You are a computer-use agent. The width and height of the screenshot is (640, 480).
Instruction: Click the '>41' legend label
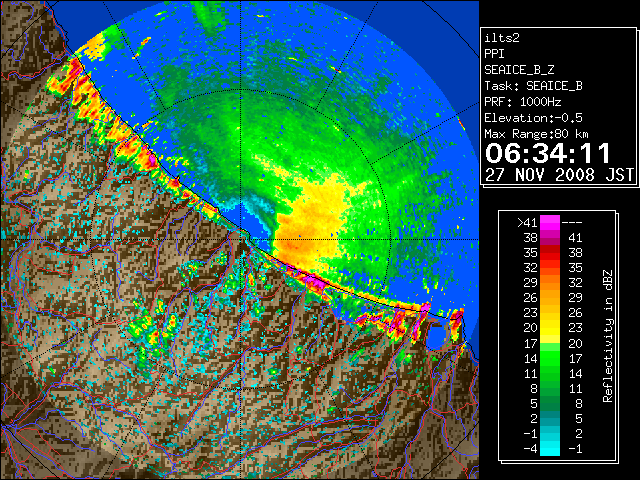point(527,222)
